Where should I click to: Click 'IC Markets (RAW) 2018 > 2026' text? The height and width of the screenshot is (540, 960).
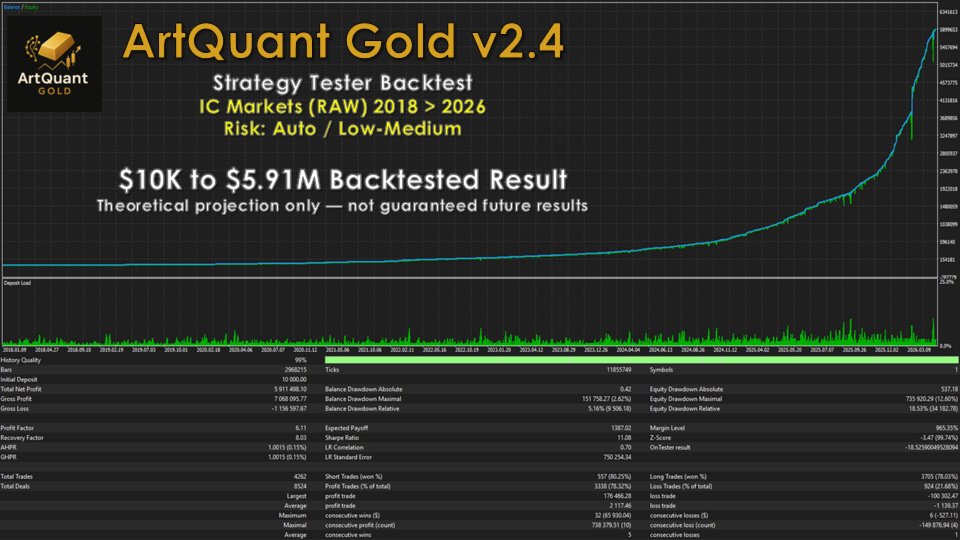click(342, 107)
